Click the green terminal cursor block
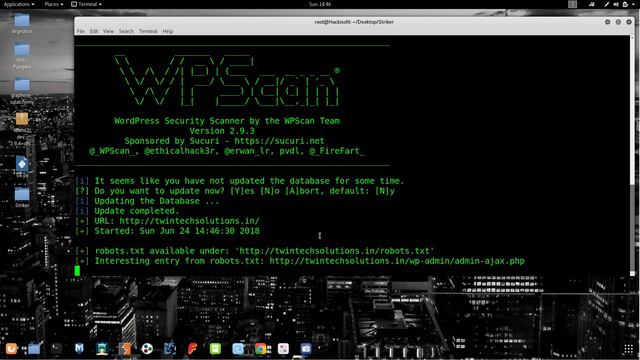Screen dimensions: 640x360 click(x=77, y=271)
